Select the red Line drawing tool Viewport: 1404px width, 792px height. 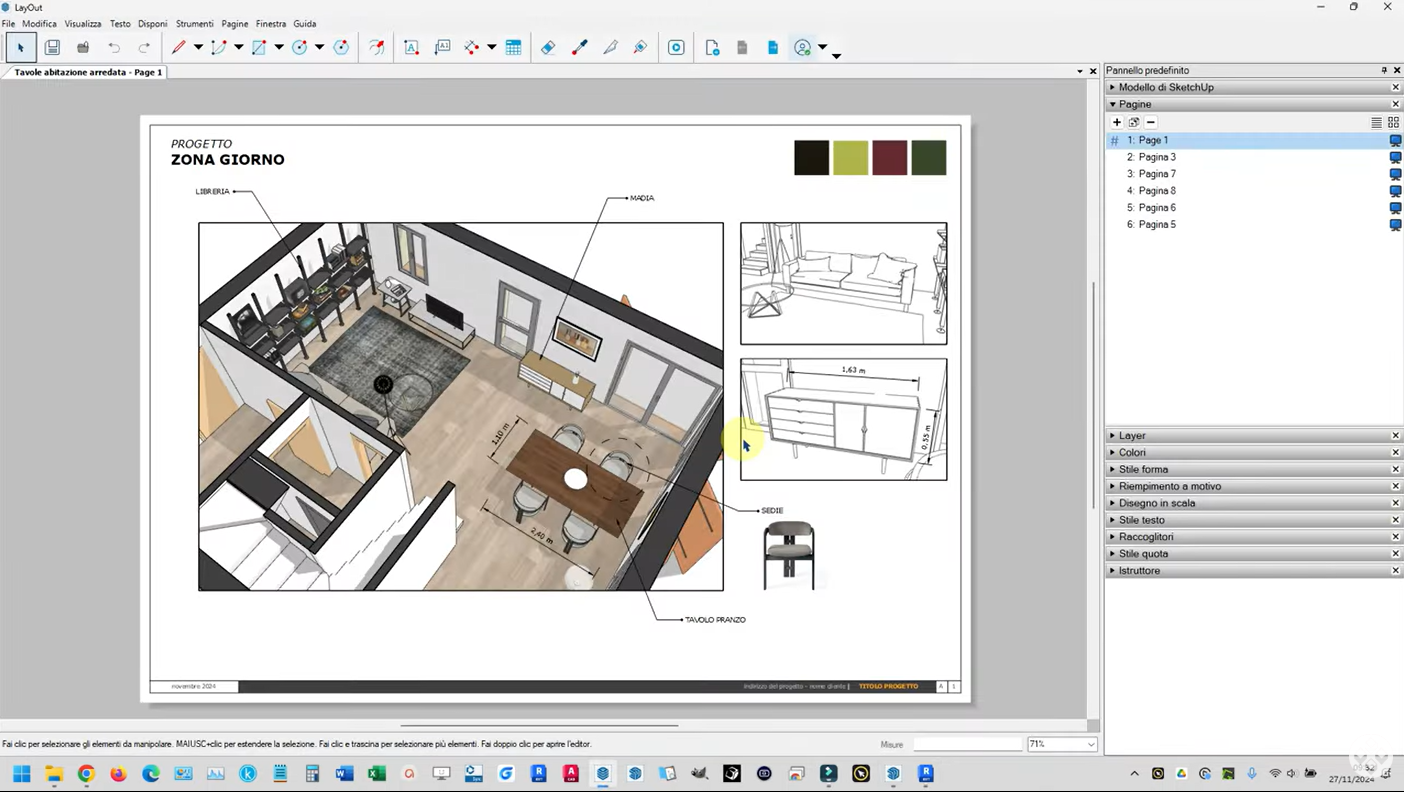click(179, 47)
